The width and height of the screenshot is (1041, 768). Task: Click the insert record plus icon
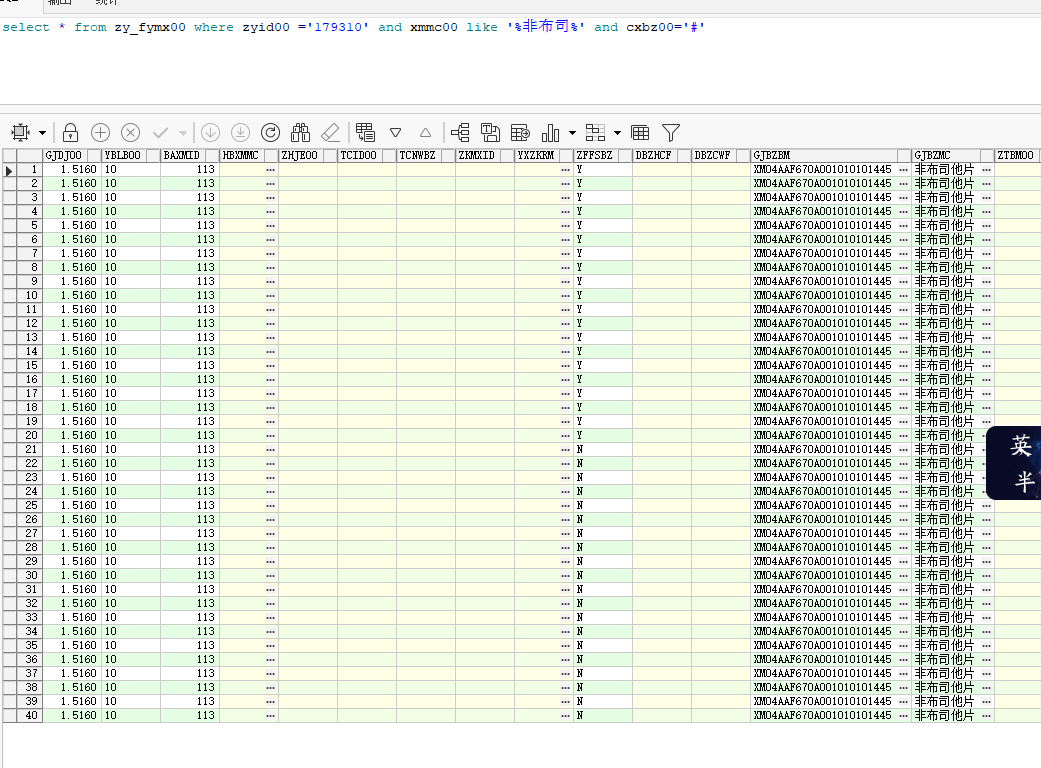pos(101,132)
